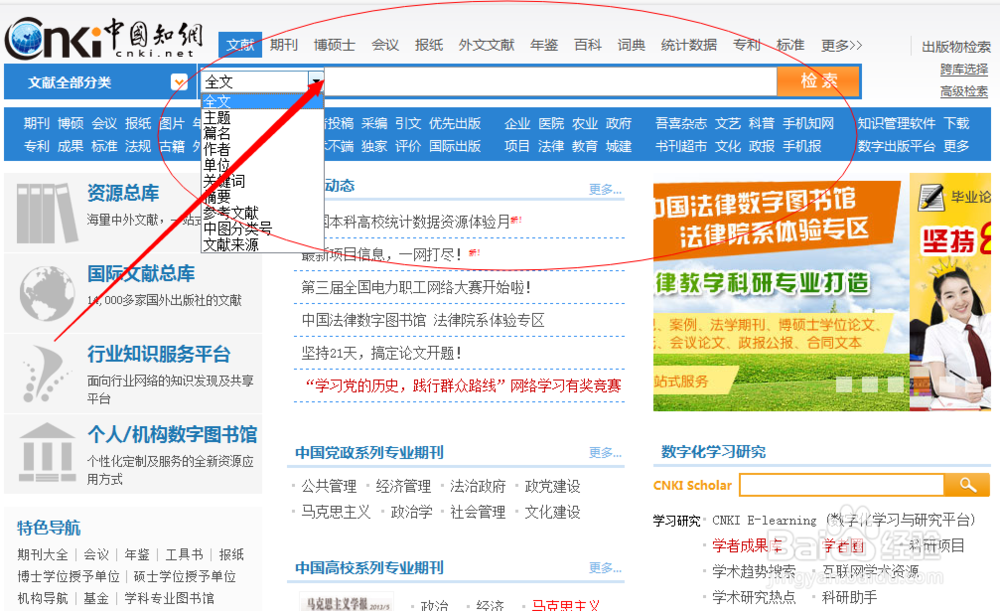Open the 资源总库 heading link
The image size is (1000, 611).
pos(123,193)
